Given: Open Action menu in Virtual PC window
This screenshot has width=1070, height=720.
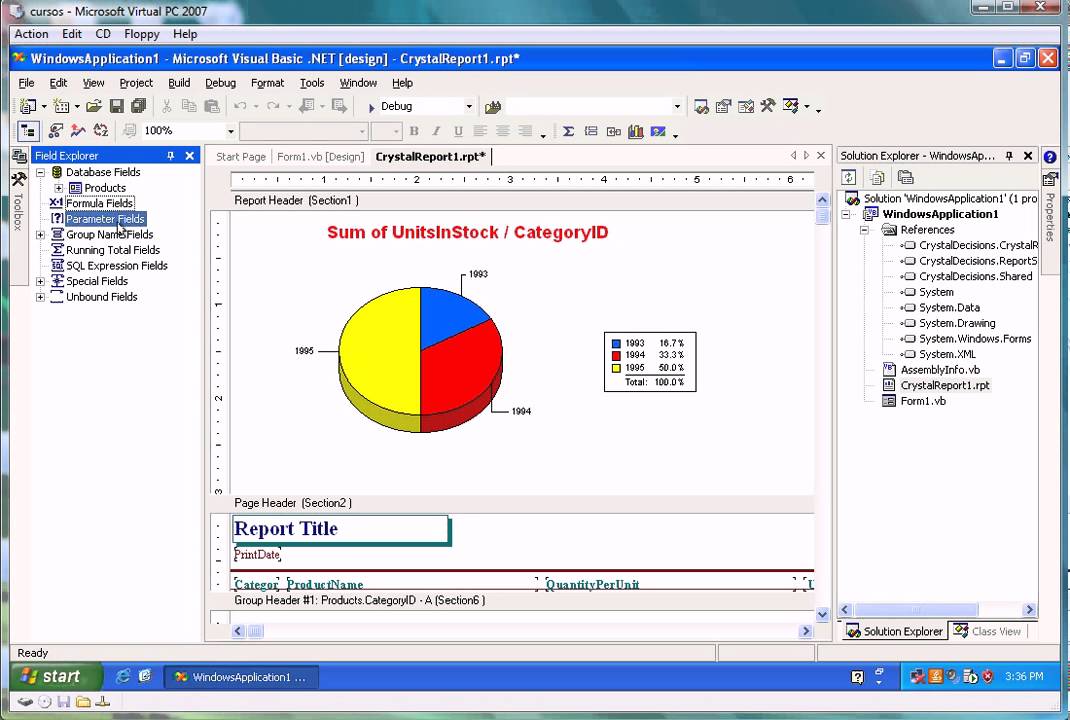Looking at the screenshot, I should pos(31,33).
